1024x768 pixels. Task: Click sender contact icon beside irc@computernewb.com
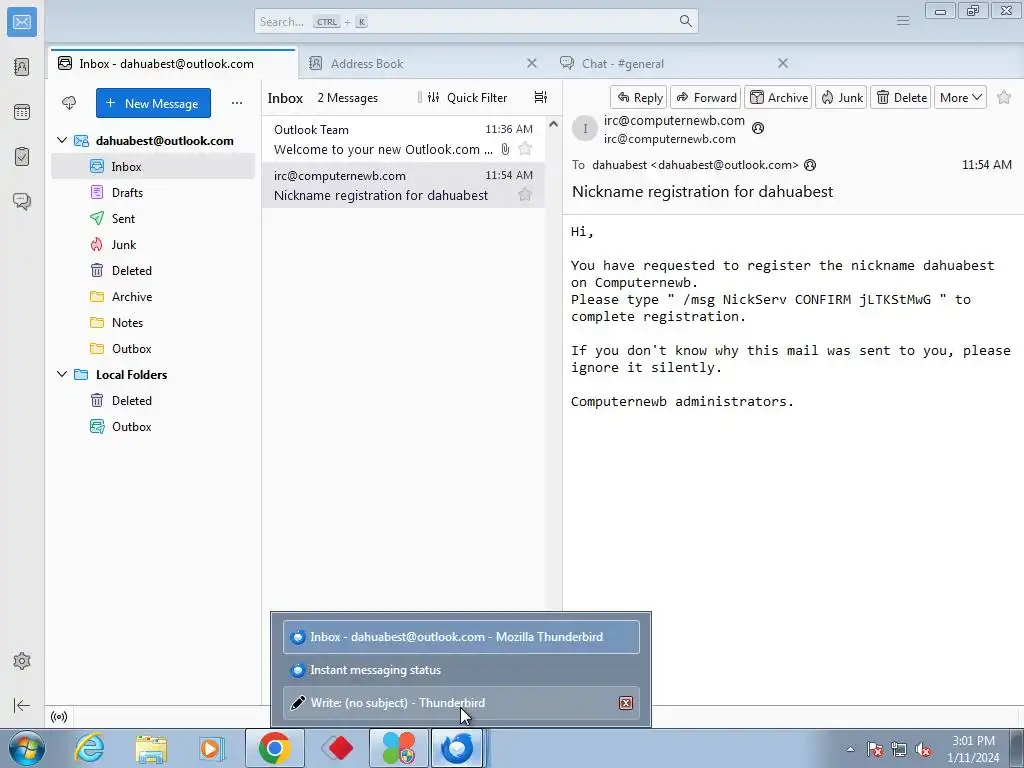758,128
